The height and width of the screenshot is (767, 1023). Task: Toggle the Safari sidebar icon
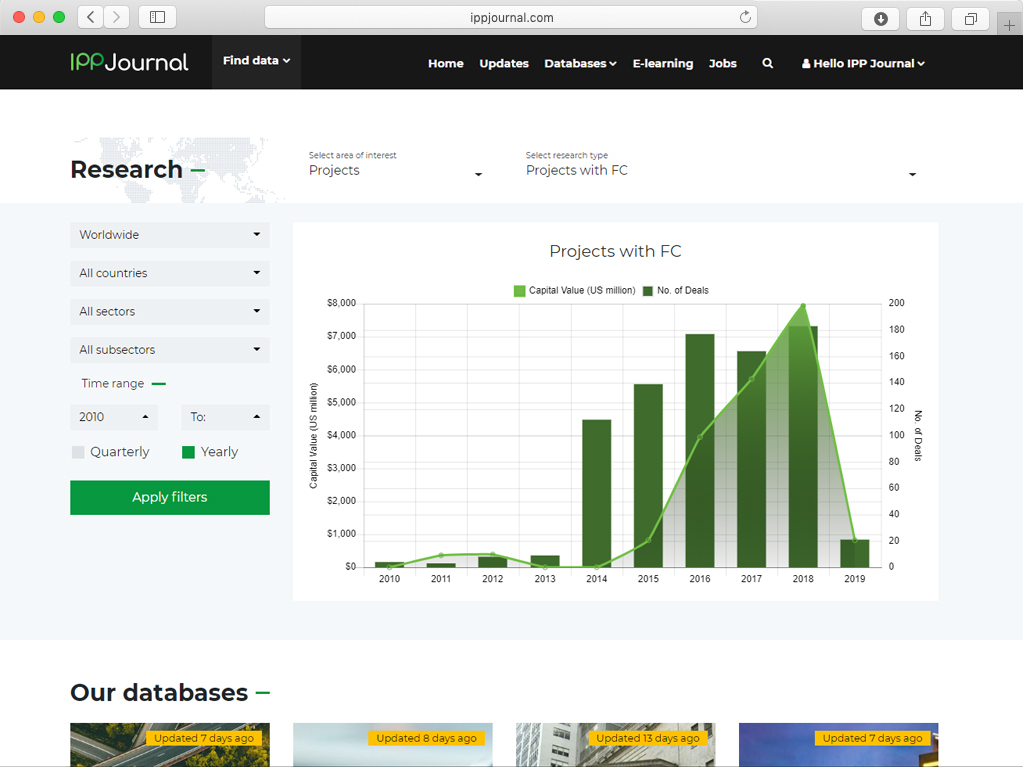coord(157,17)
